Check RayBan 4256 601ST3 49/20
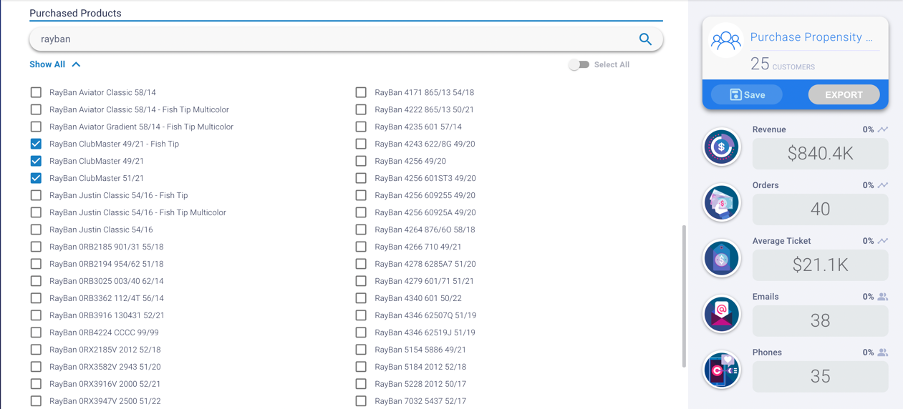The height and width of the screenshot is (410, 904). tap(361, 178)
